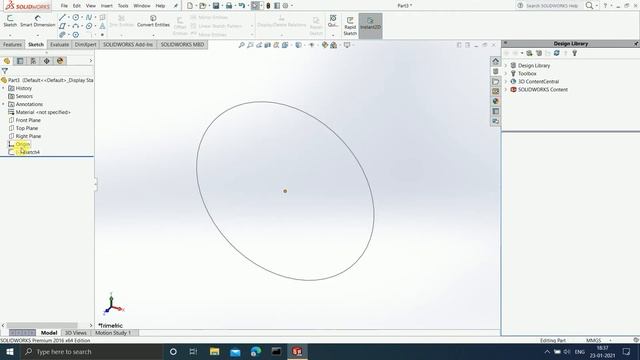The width and height of the screenshot is (640, 360).
Task: Expand the Design Library tree node
Action: [x=506, y=65]
